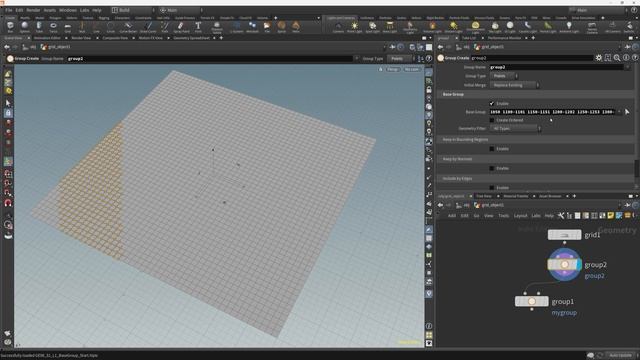The image size is (640, 360).
Task: Select the Sphere shelf tool
Action: [x=24, y=27]
